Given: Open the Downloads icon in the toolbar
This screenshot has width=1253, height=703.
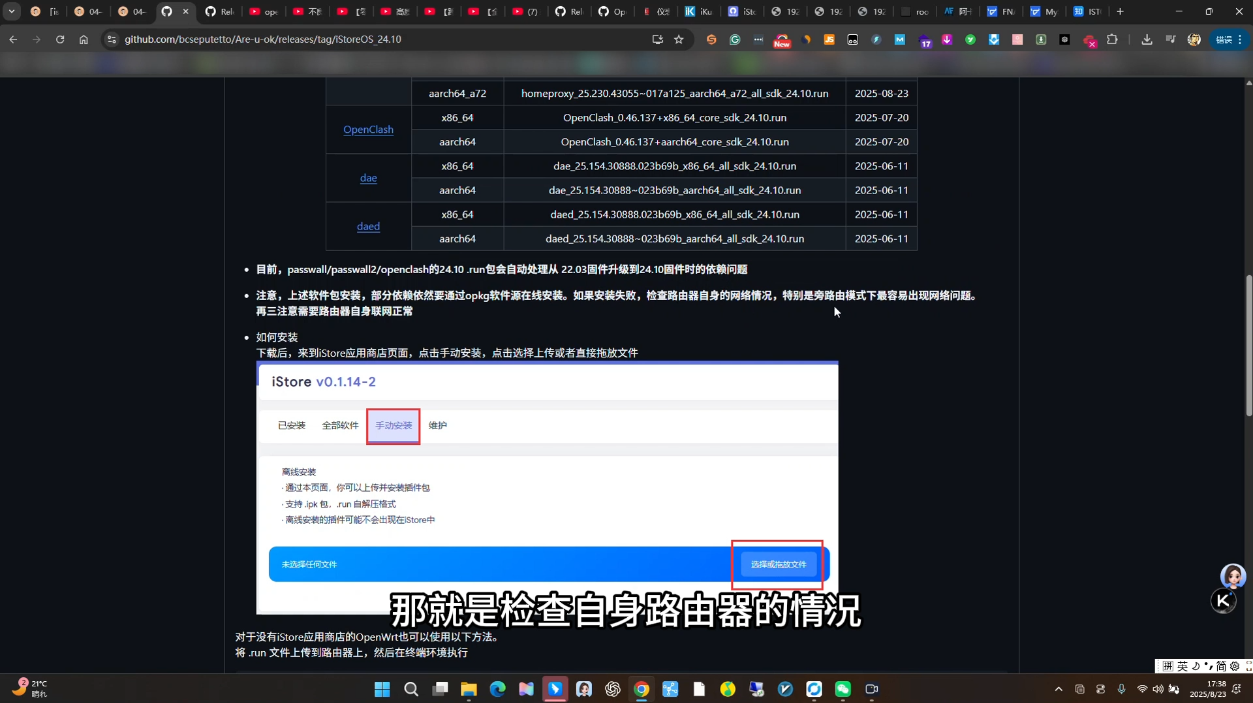Looking at the screenshot, I should pyautogui.click(x=1147, y=40).
